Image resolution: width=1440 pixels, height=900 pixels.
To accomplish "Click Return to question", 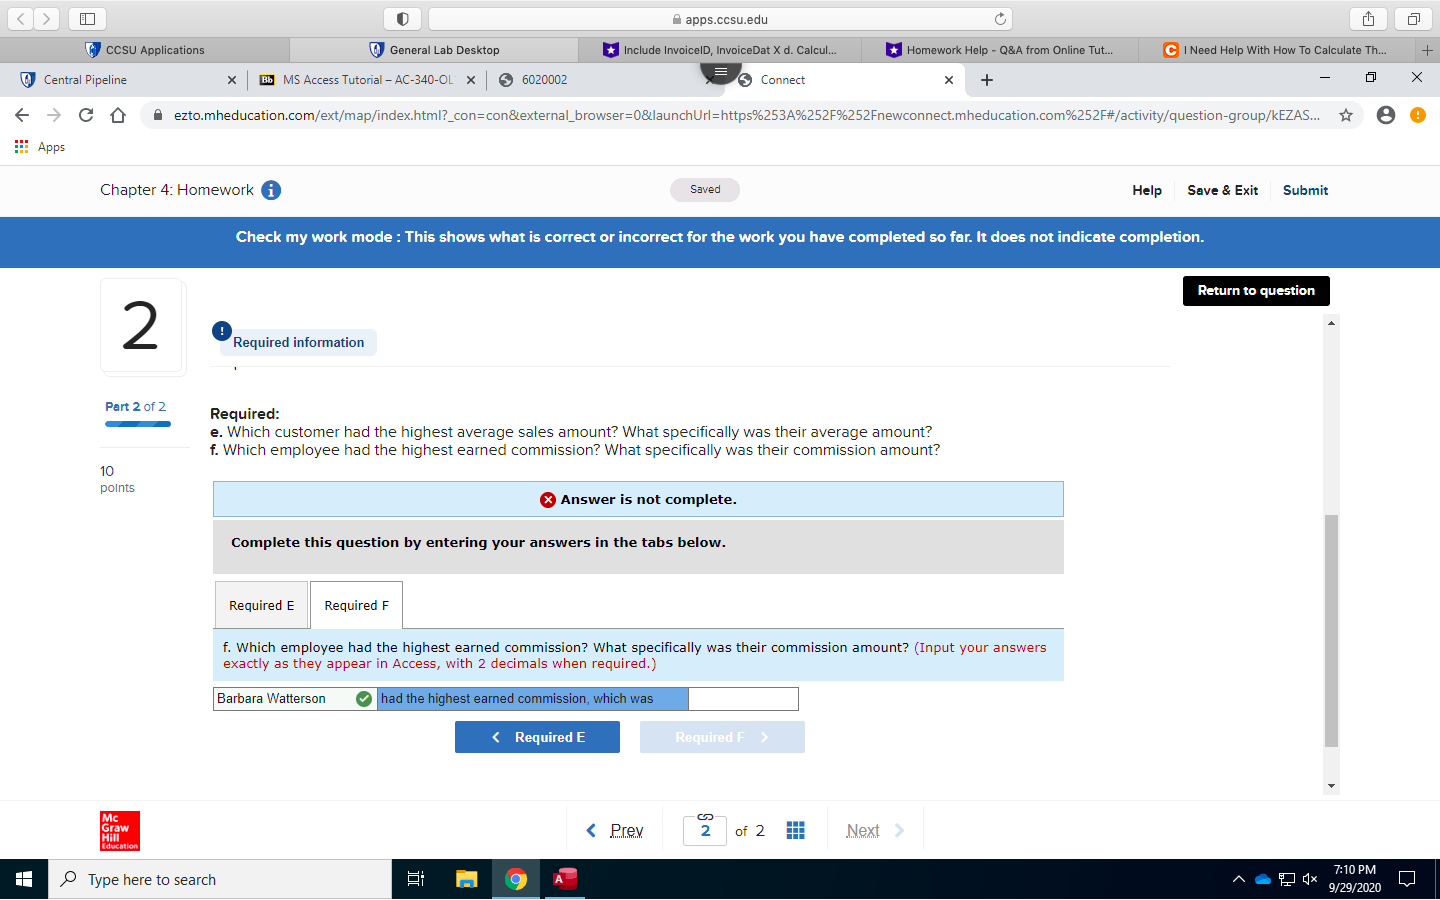I will pyautogui.click(x=1256, y=291).
